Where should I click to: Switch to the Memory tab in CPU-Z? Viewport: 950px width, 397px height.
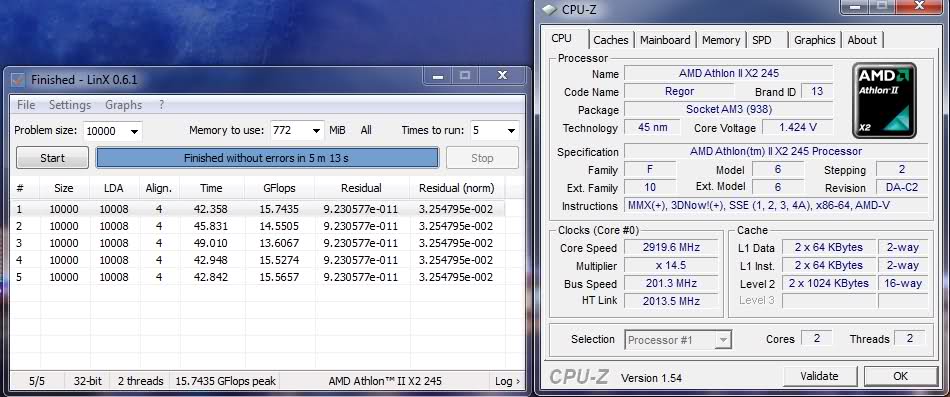click(720, 40)
